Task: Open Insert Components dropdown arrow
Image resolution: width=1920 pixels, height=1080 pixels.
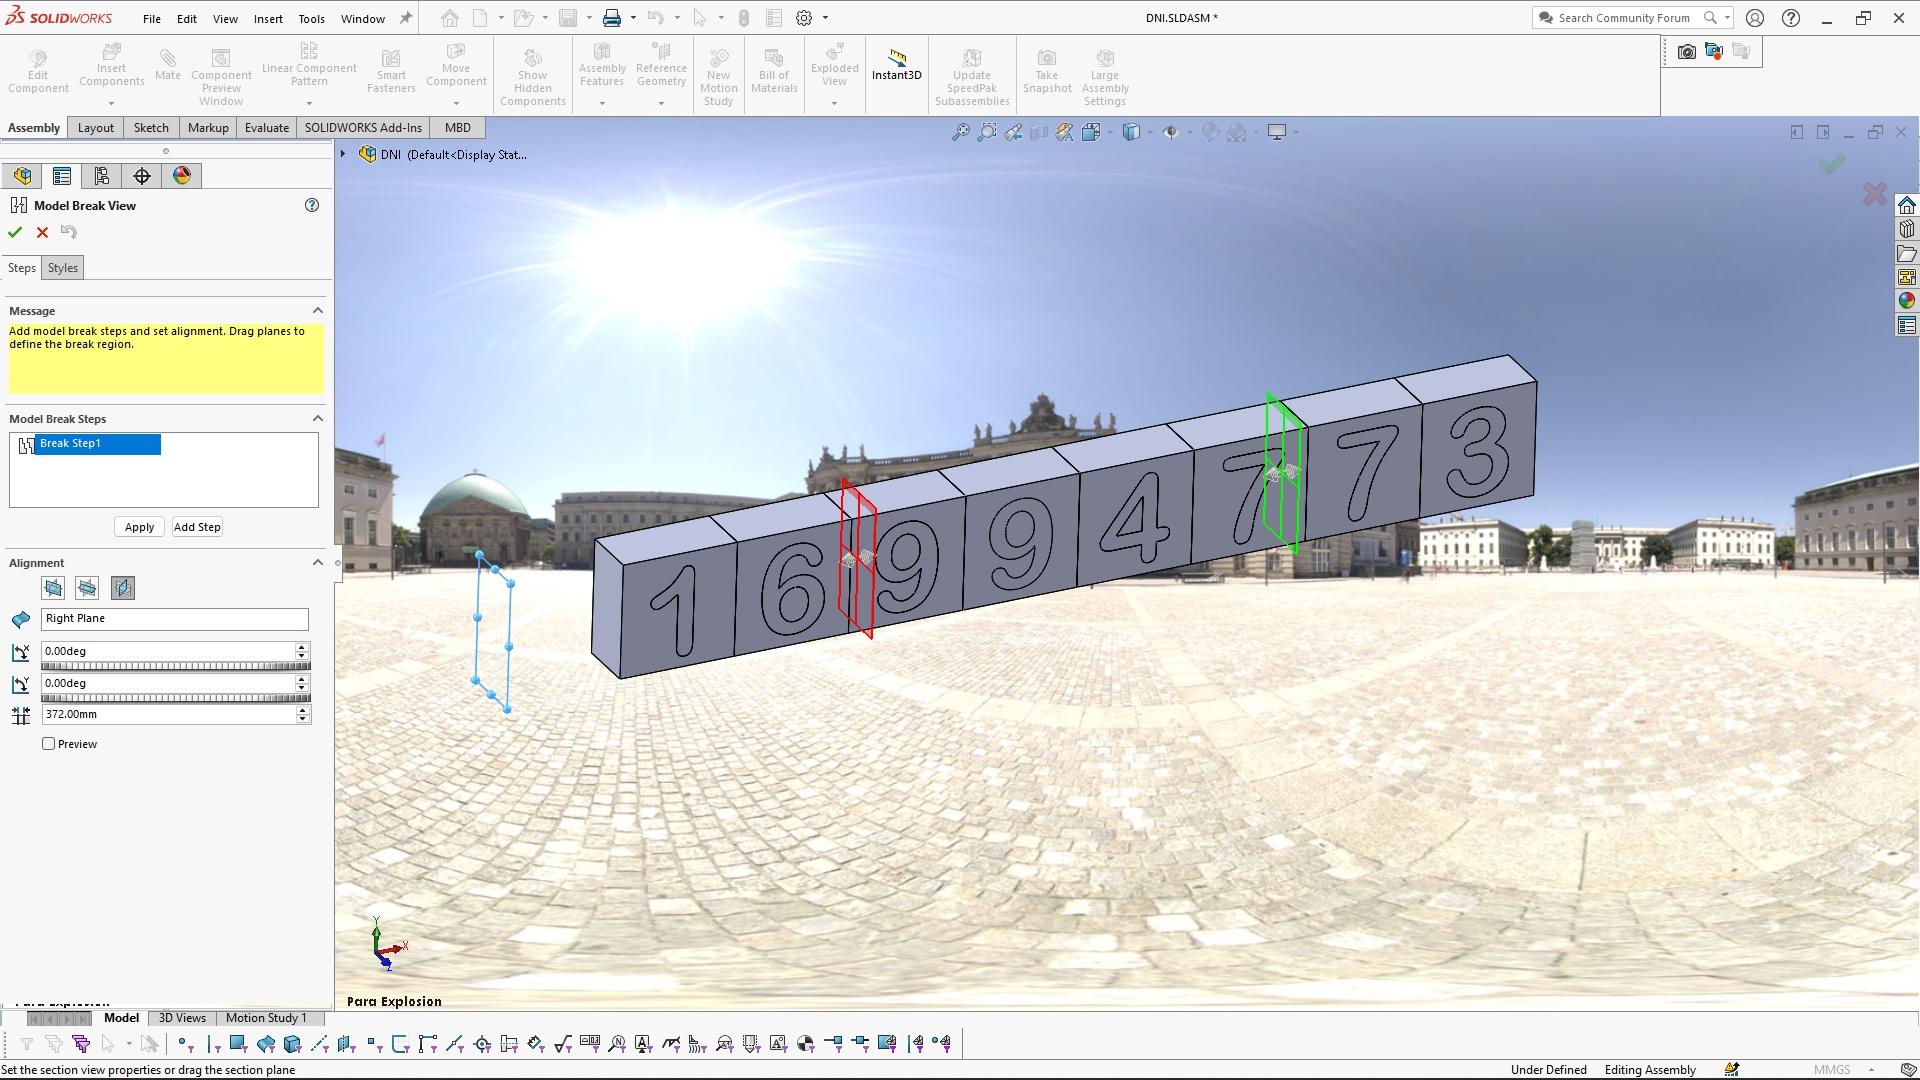Action: (x=111, y=103)
